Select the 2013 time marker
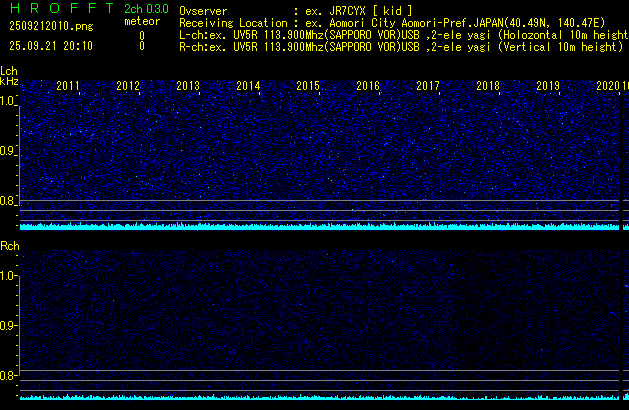Image resolution: width=629 pixels, height=410 pixels. click(x=188, y=87)
